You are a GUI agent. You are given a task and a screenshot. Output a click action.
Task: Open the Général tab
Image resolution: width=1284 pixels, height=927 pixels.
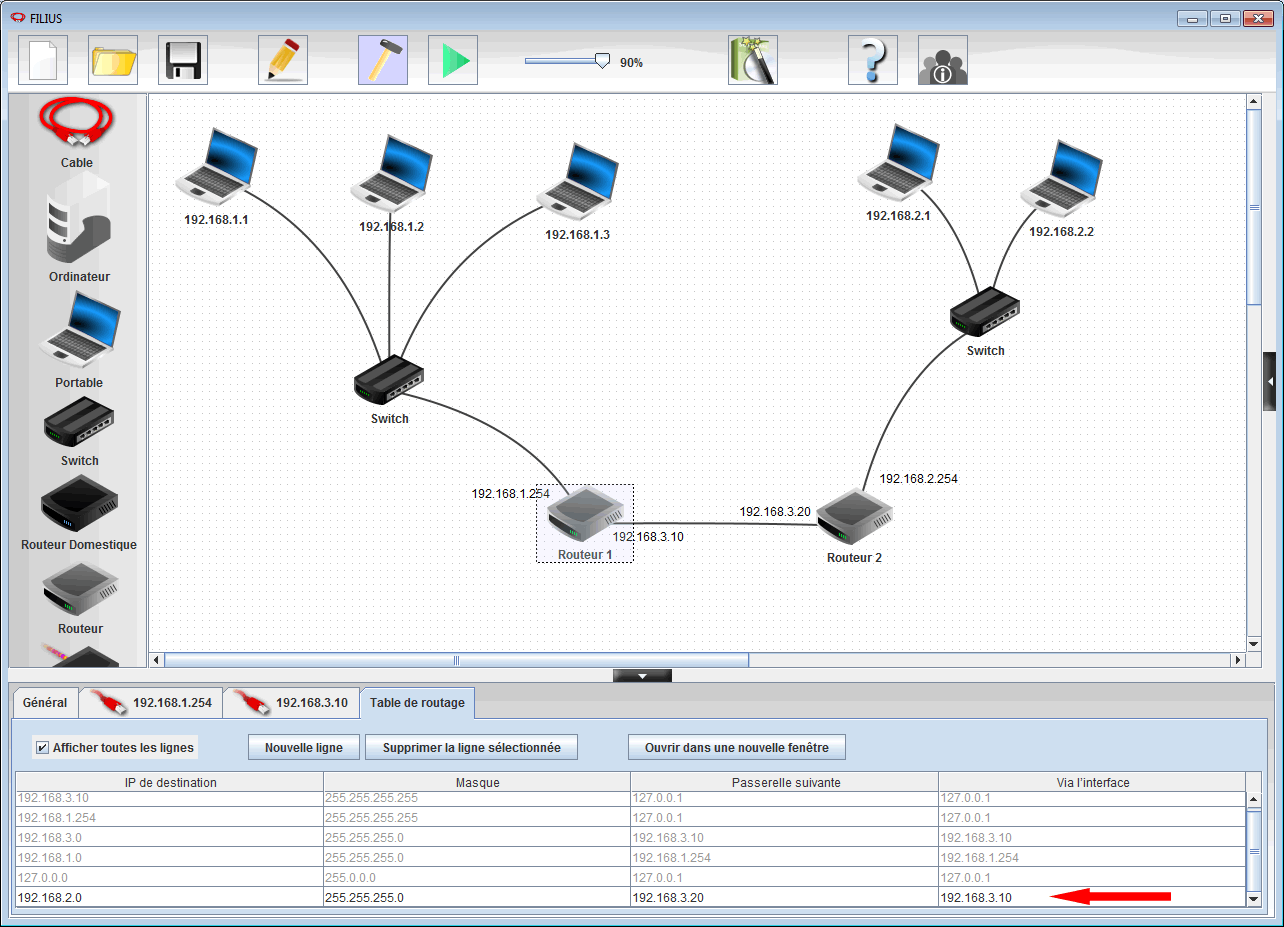pyautogui.click(x=45, y=703)
